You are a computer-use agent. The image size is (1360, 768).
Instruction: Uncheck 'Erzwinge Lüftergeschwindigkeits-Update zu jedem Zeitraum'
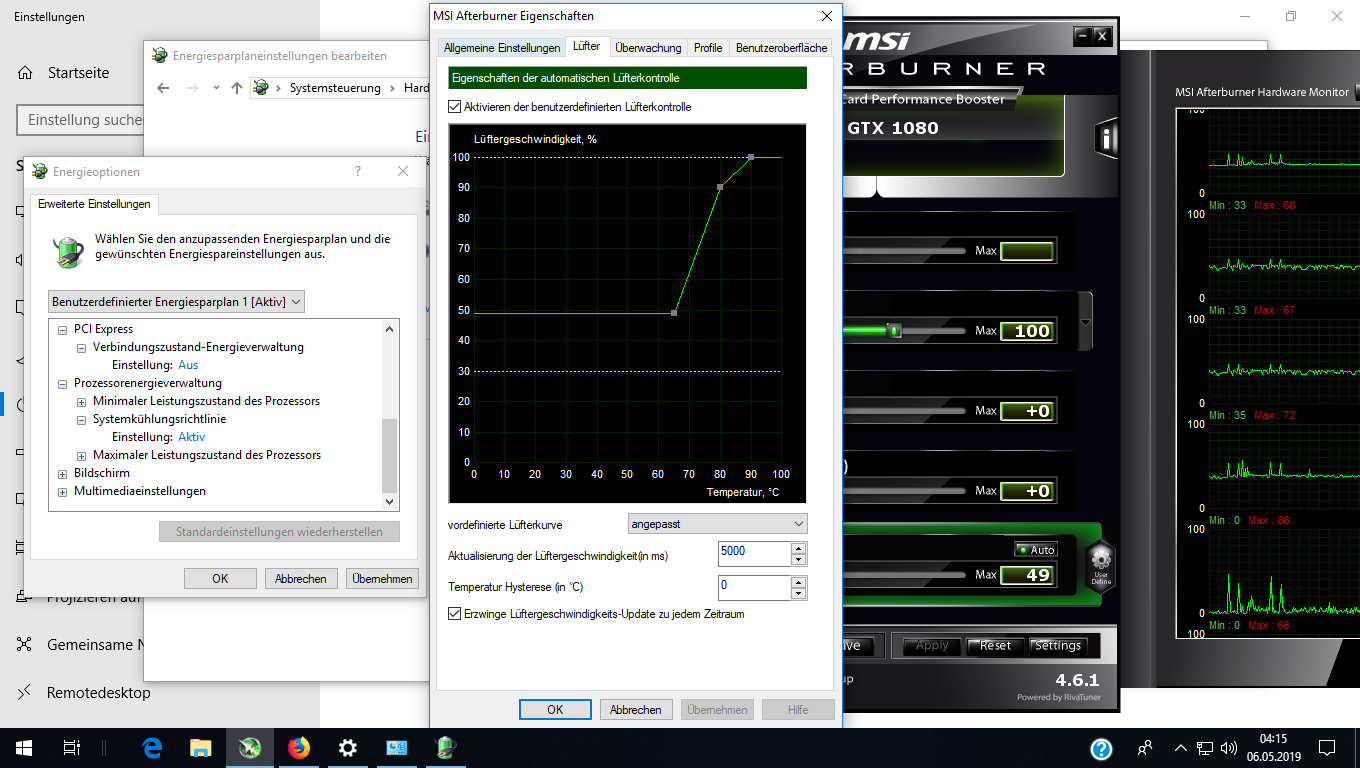tap(455, 614)
